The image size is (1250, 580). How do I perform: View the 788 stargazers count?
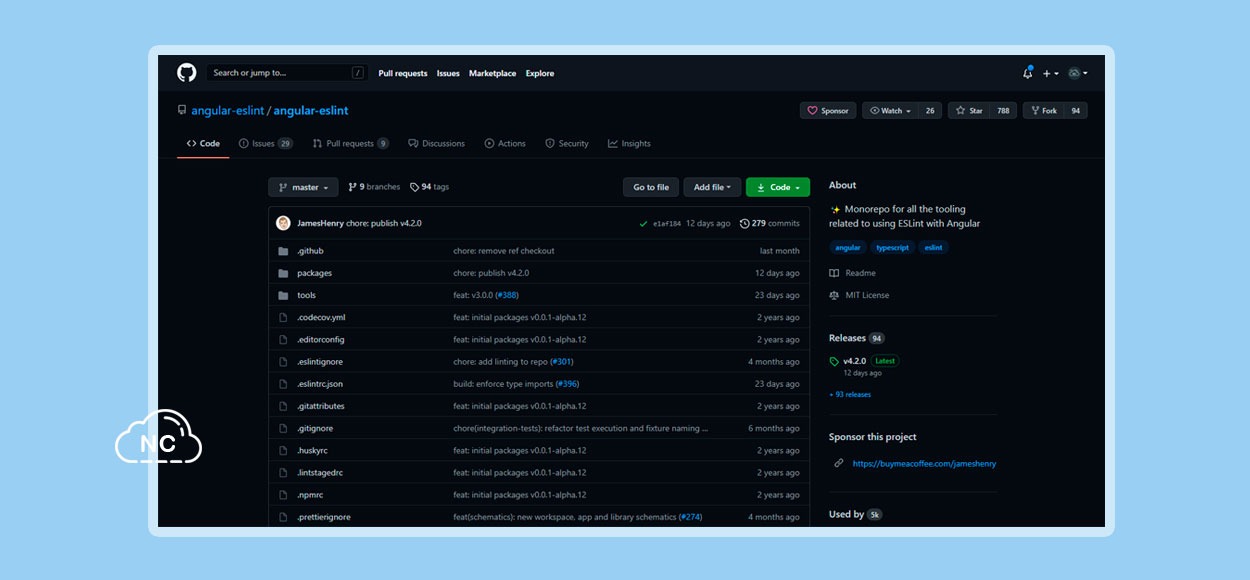1003,111
